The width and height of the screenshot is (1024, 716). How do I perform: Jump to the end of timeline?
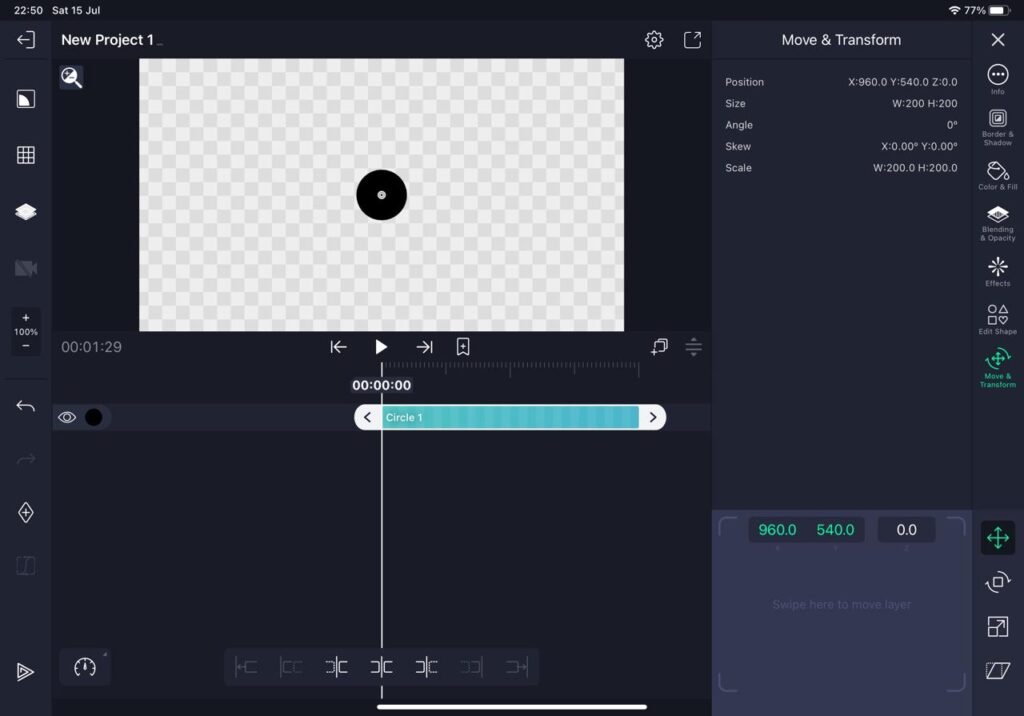click(424, 347)
